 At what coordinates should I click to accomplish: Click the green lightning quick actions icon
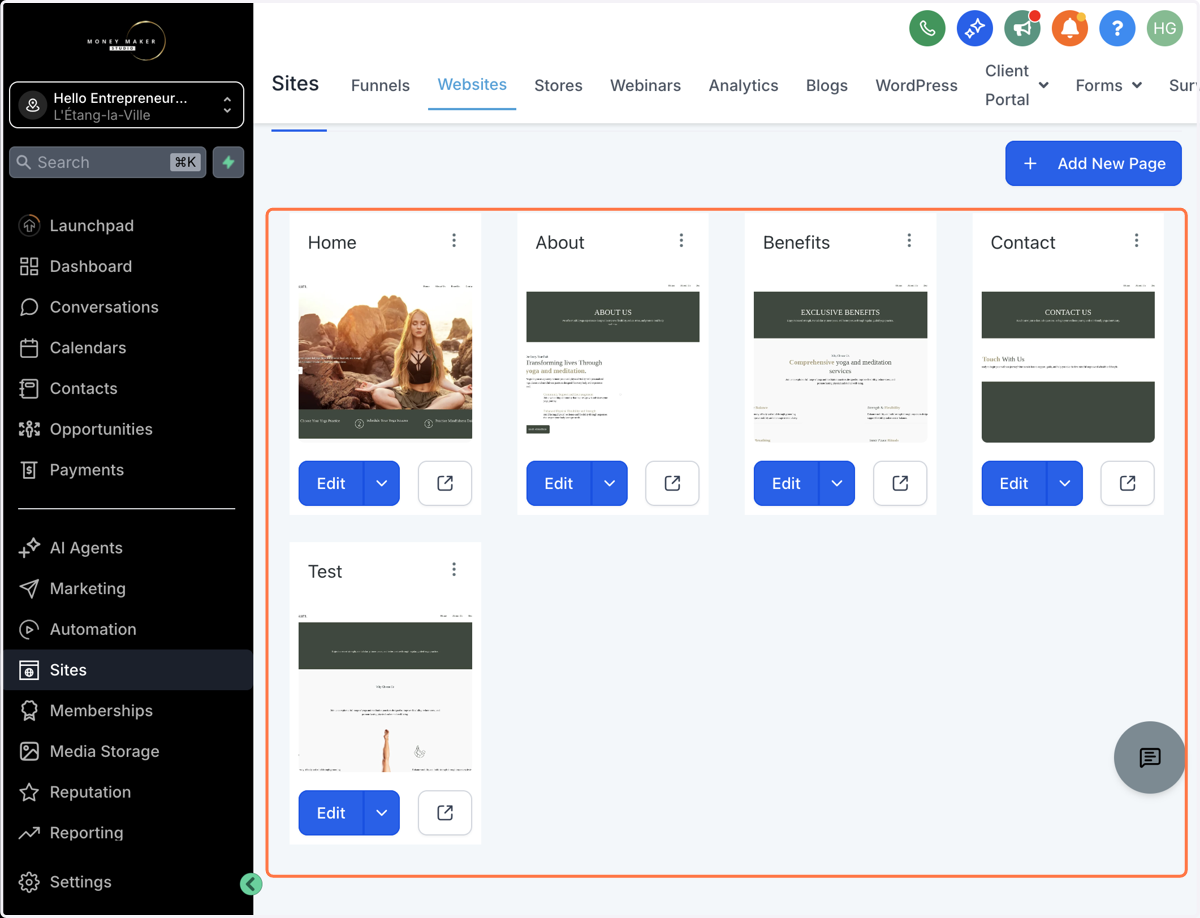click(229, 162)
